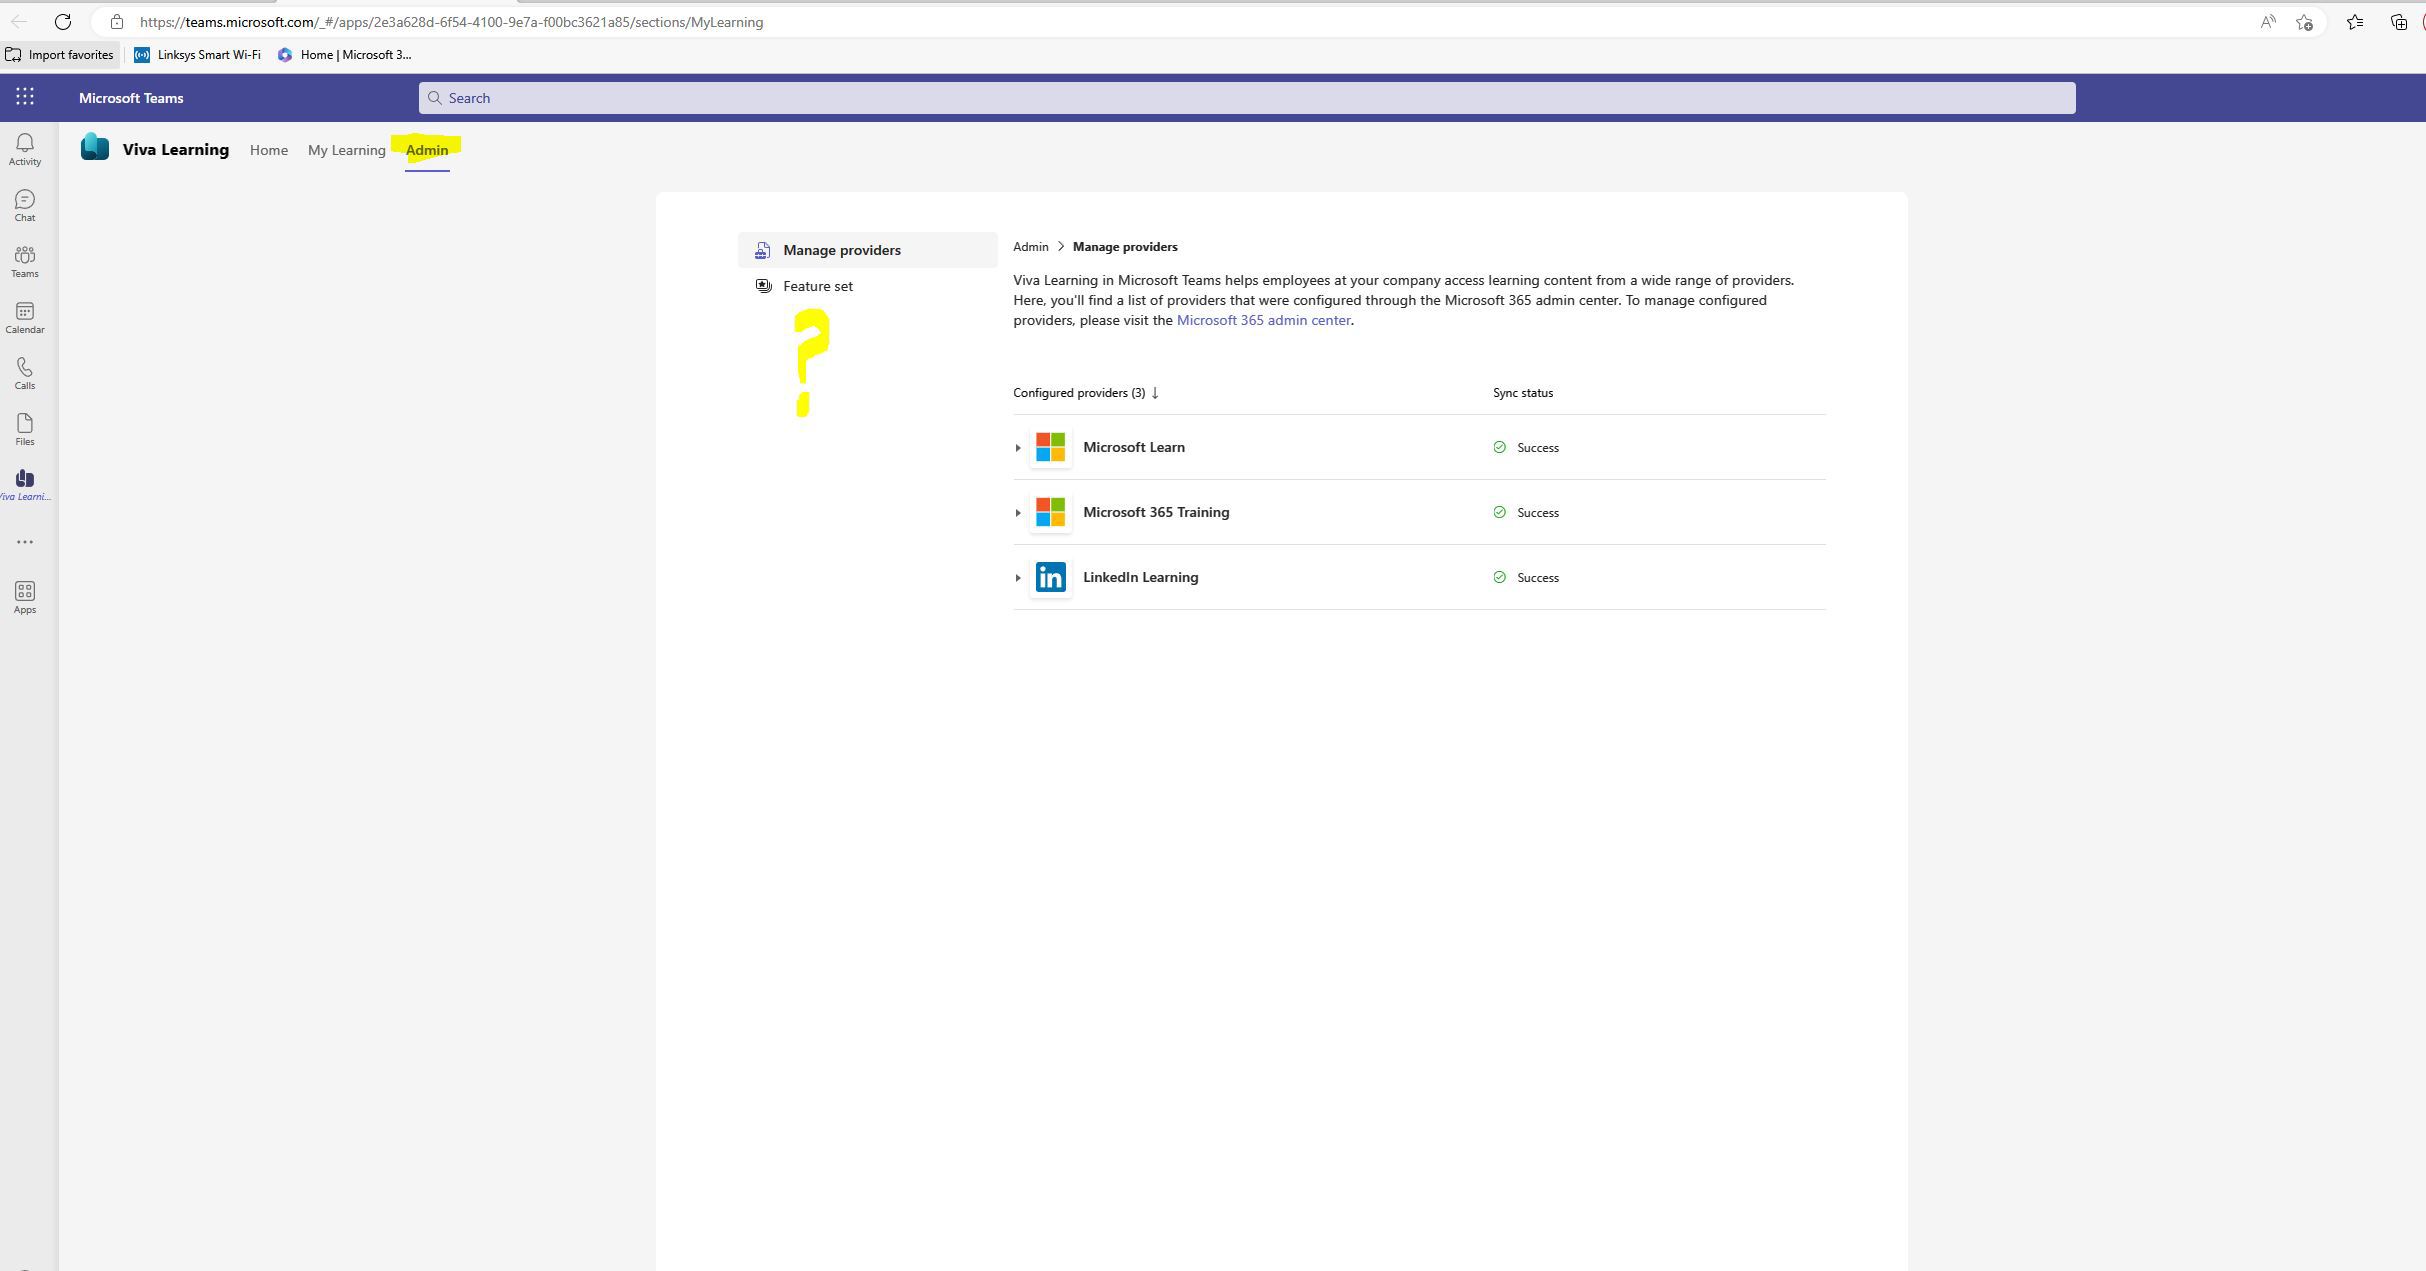The image size is (2426, 1271).
Task: Open Chat in the Teams sidebar
Action: click(25, 206)
